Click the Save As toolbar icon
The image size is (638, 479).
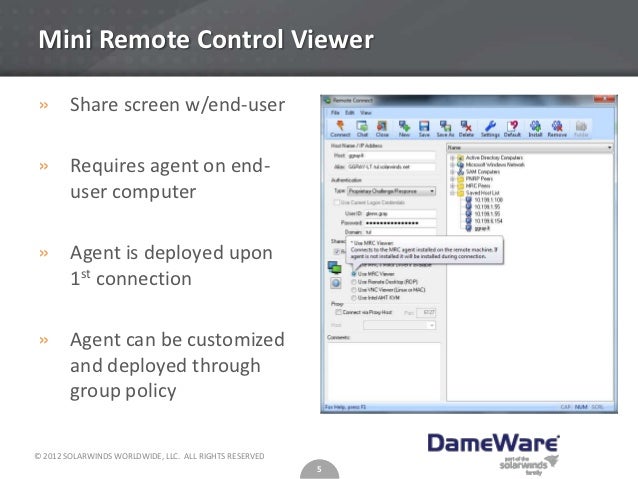[445, 129]
